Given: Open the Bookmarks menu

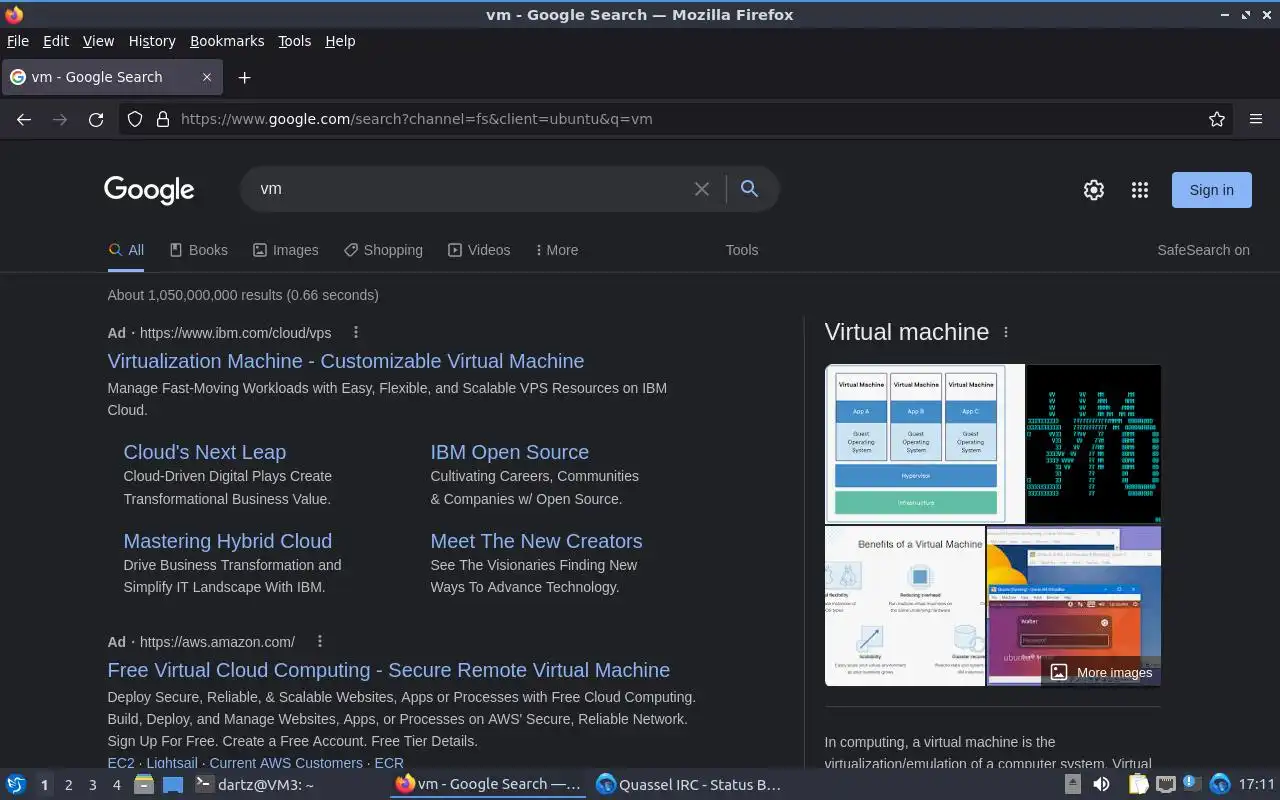Looking at the screenshot, I should [x=227, y=41].
